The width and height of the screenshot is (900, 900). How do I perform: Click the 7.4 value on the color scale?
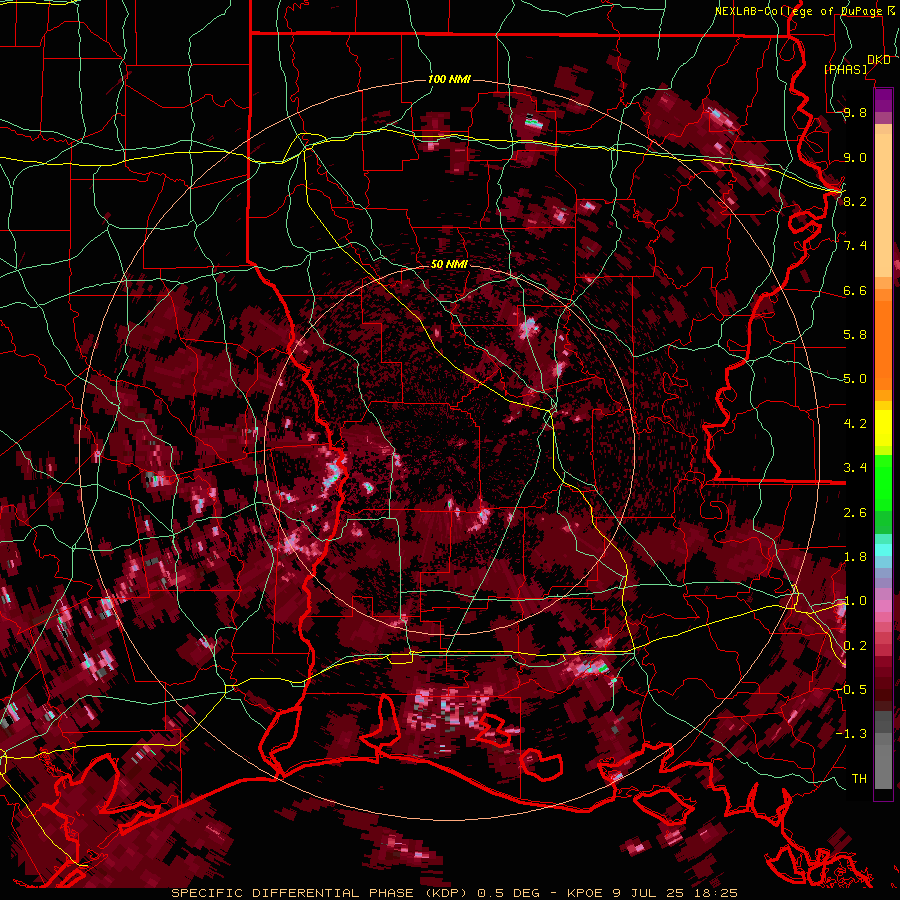click(x=855, y=246)
